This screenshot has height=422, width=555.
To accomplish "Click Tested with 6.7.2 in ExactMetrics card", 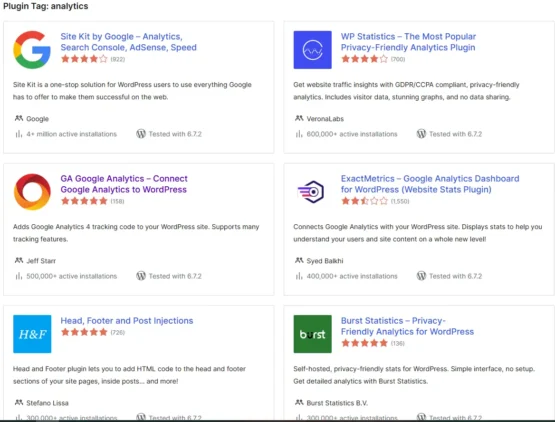I will pos(456,276).
